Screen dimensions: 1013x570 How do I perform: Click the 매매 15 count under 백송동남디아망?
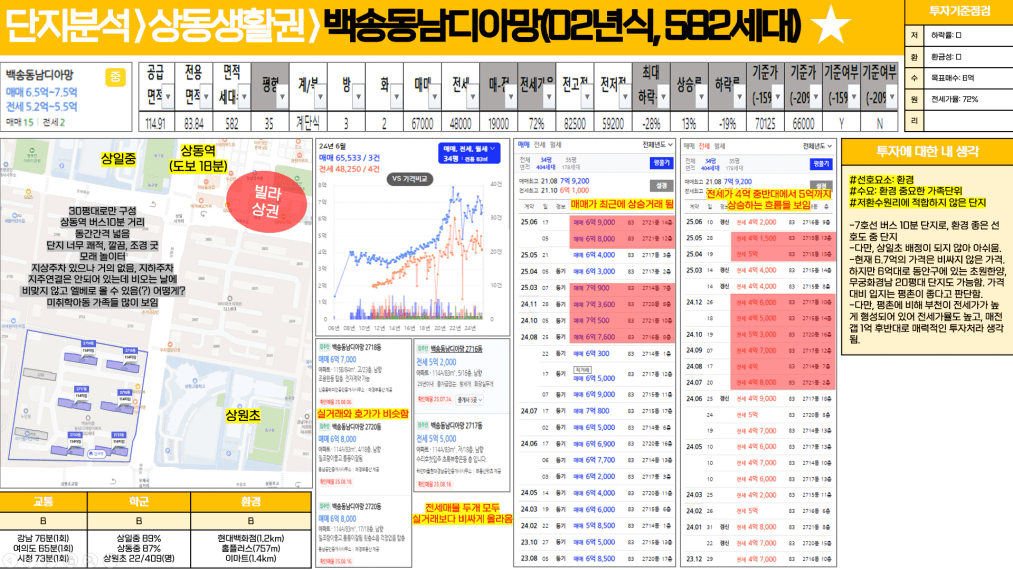(x=19, y=121)
